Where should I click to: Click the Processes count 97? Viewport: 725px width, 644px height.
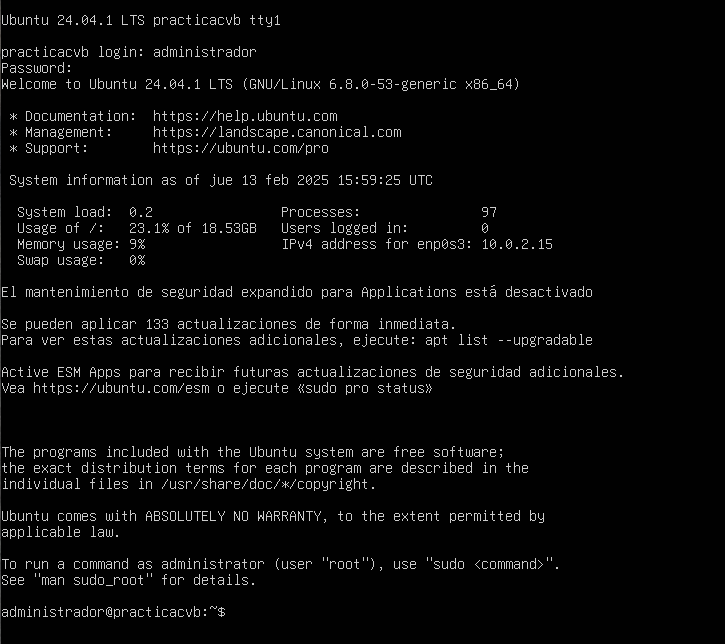coord(489,212)
